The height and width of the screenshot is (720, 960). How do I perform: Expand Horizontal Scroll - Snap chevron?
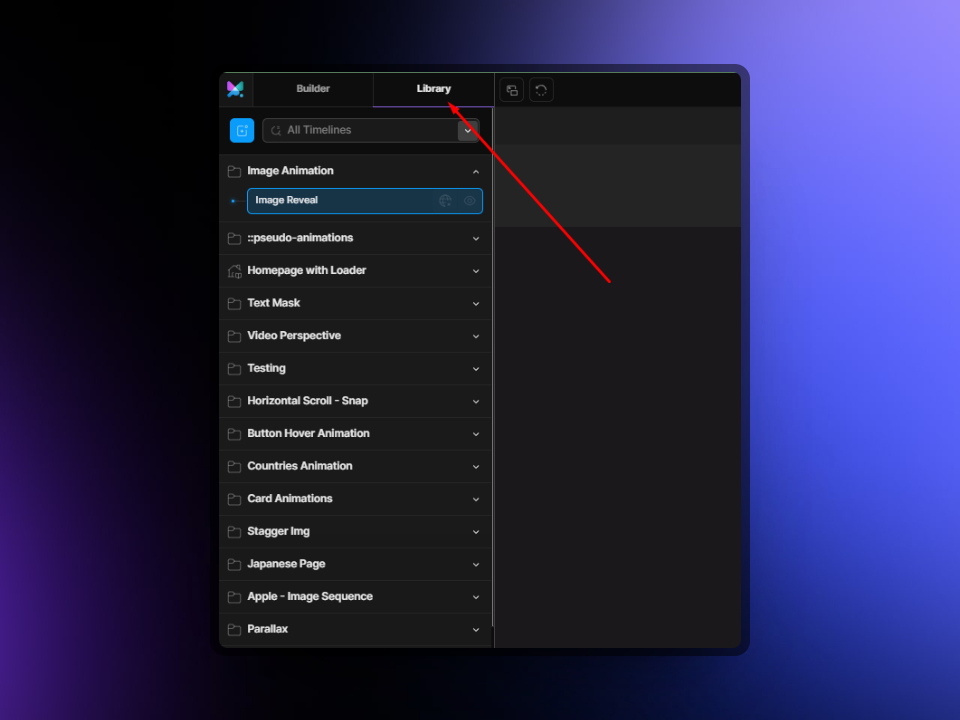pos(476,401)
